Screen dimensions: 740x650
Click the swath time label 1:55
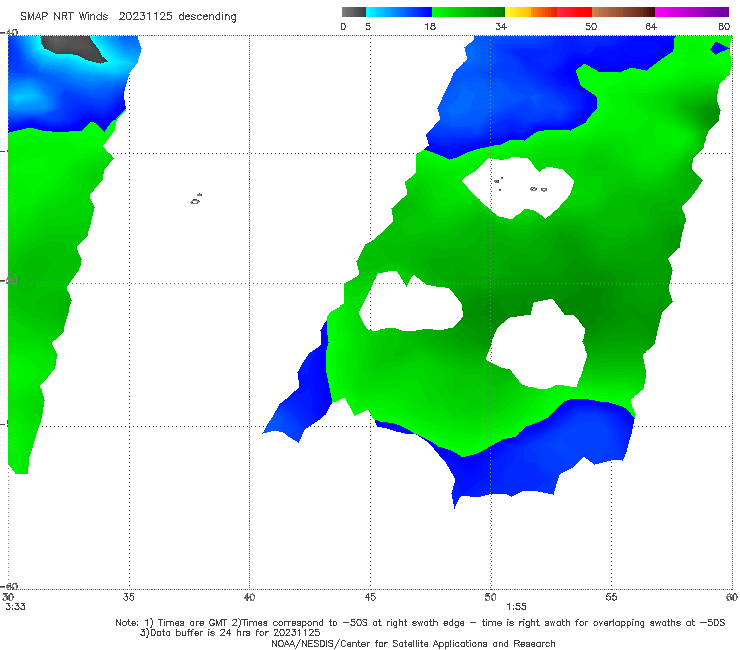click(516, 607)
